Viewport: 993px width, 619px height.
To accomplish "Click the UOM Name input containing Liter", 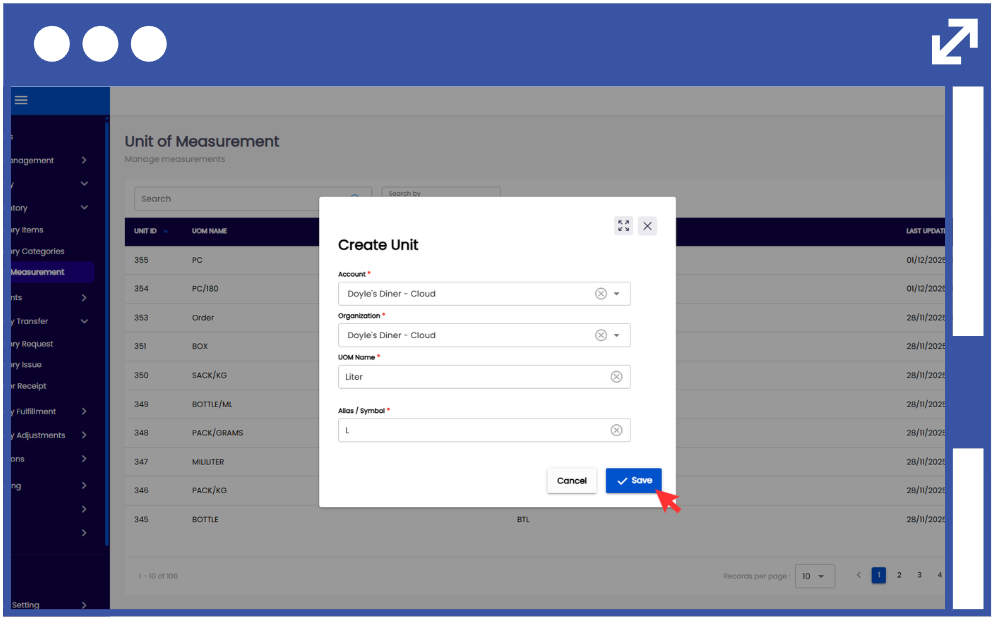I will (470, 377).
